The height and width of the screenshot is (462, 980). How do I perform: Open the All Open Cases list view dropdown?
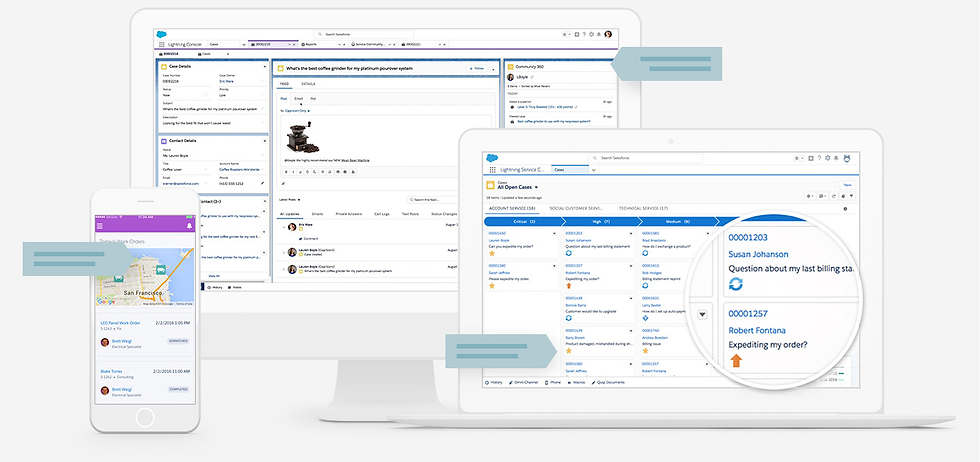pyautogui.click(x=536, y=188)
